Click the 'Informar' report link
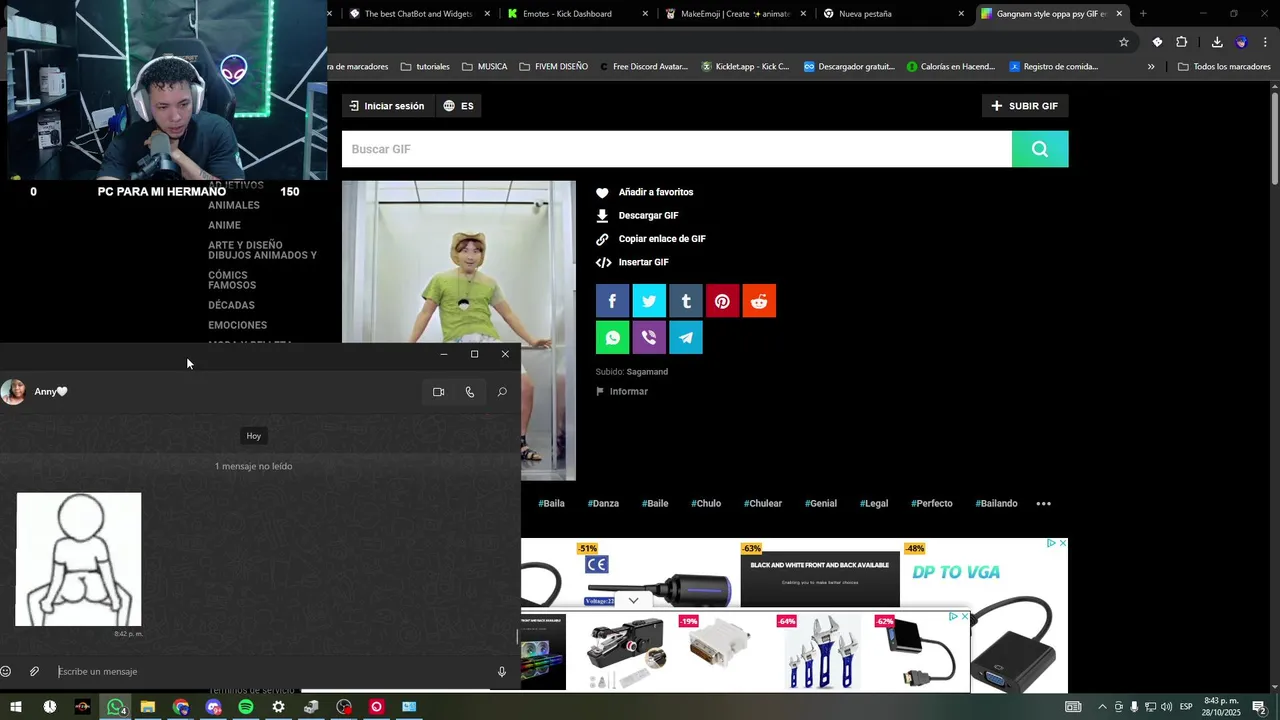 [622, 391]
